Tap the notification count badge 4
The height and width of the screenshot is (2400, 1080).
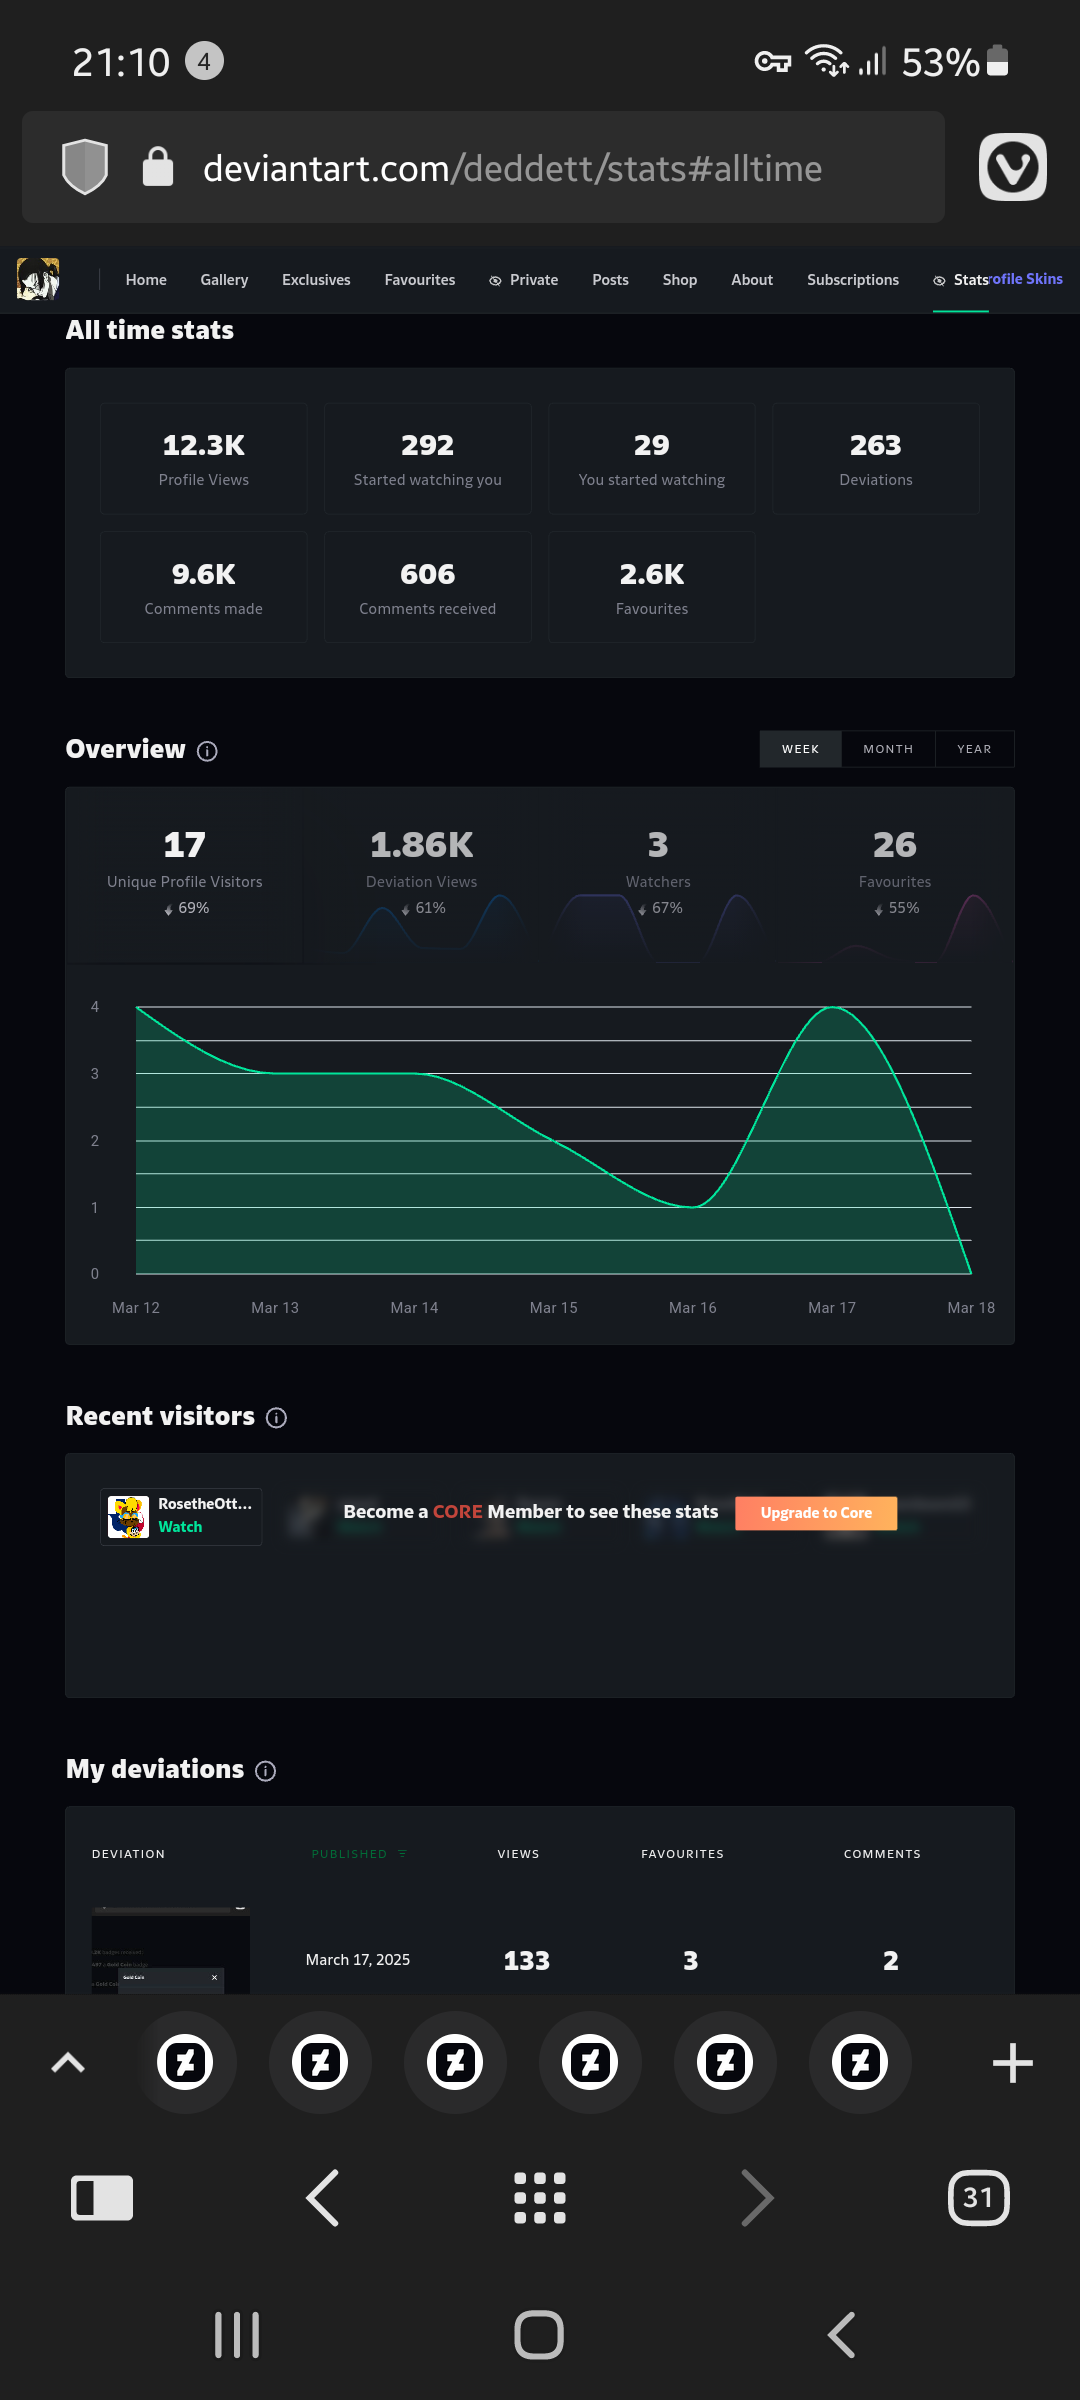point(204,62)
